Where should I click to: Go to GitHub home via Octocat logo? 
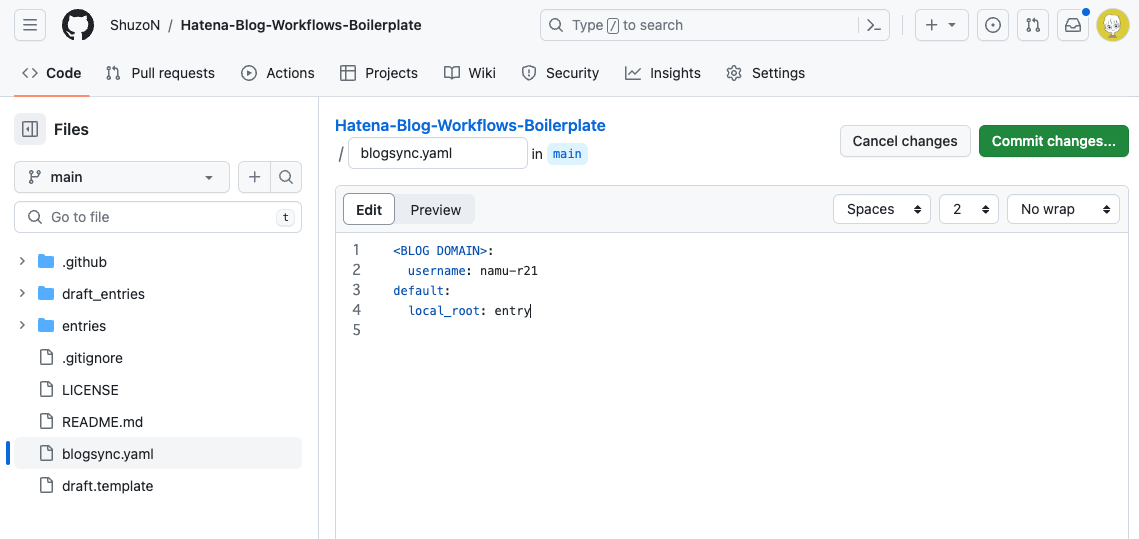tap(78, 25)
